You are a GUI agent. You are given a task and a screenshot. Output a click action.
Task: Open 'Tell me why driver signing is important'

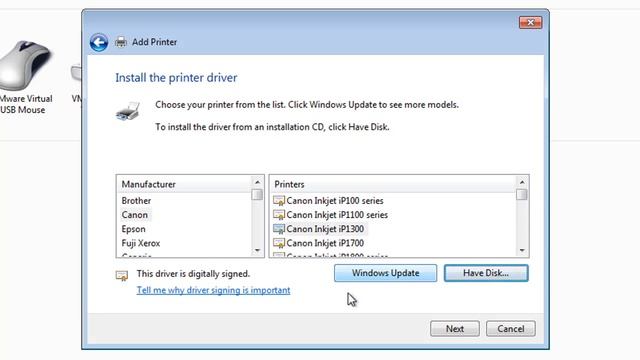pos(213,290)
